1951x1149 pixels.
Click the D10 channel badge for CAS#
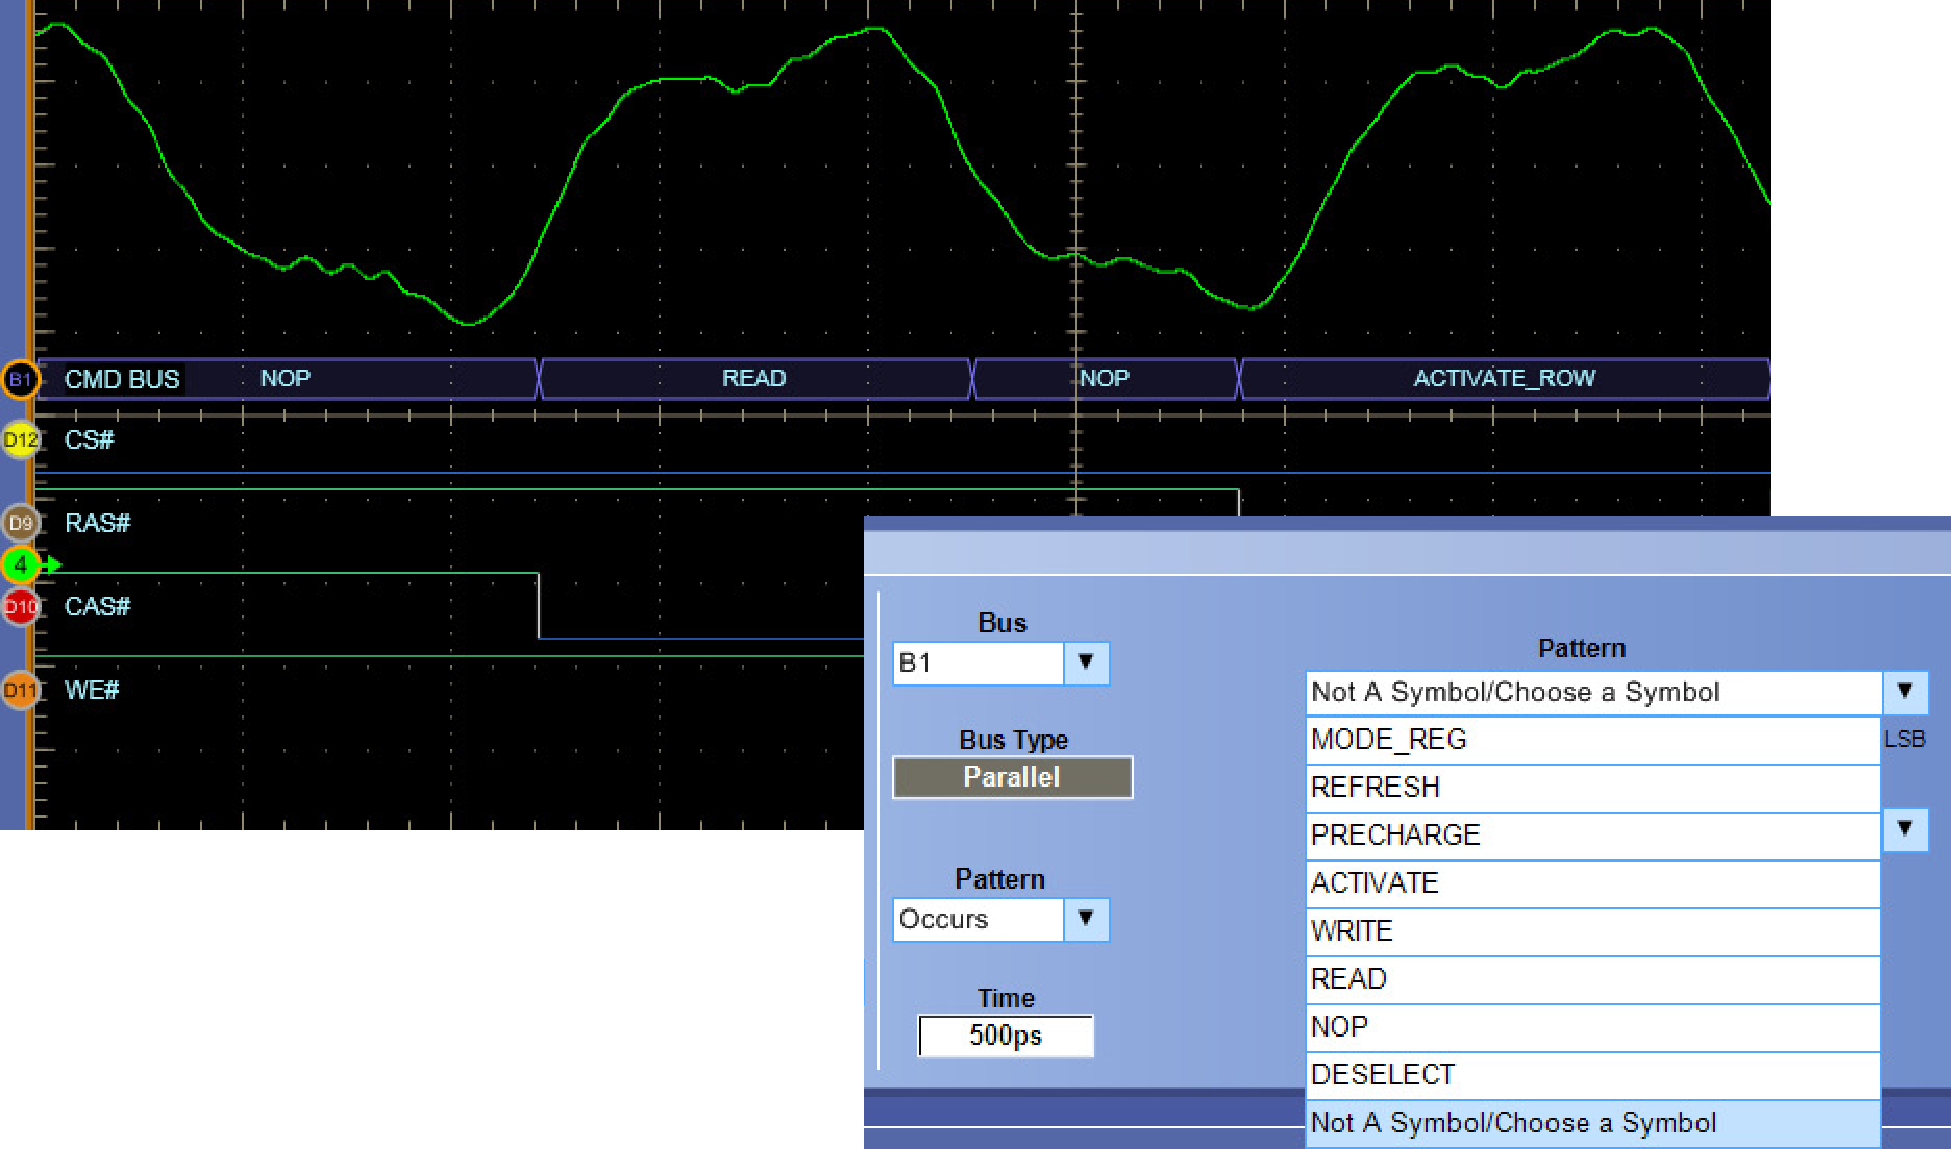pyautogui.click(x=20, y=606)
